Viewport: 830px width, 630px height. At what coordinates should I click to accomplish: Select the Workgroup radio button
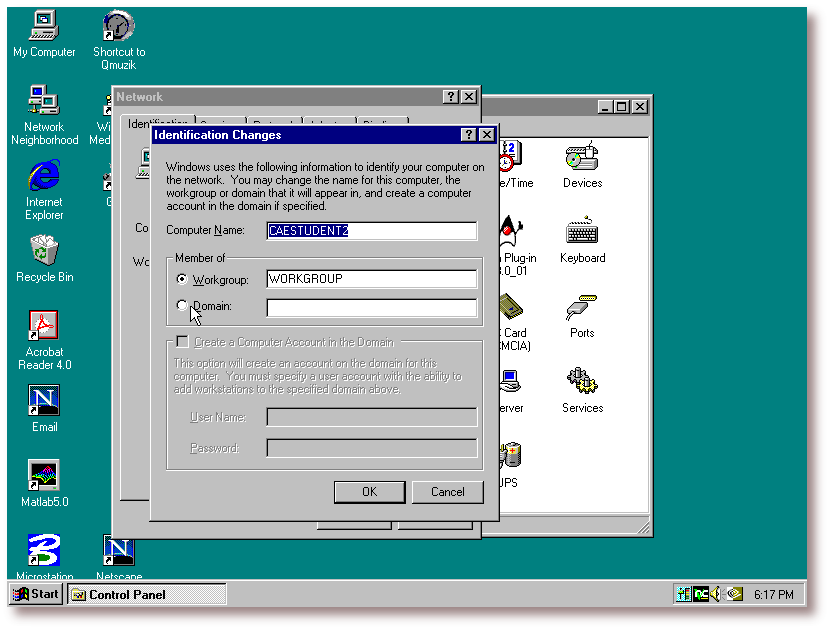coord(182,279)
